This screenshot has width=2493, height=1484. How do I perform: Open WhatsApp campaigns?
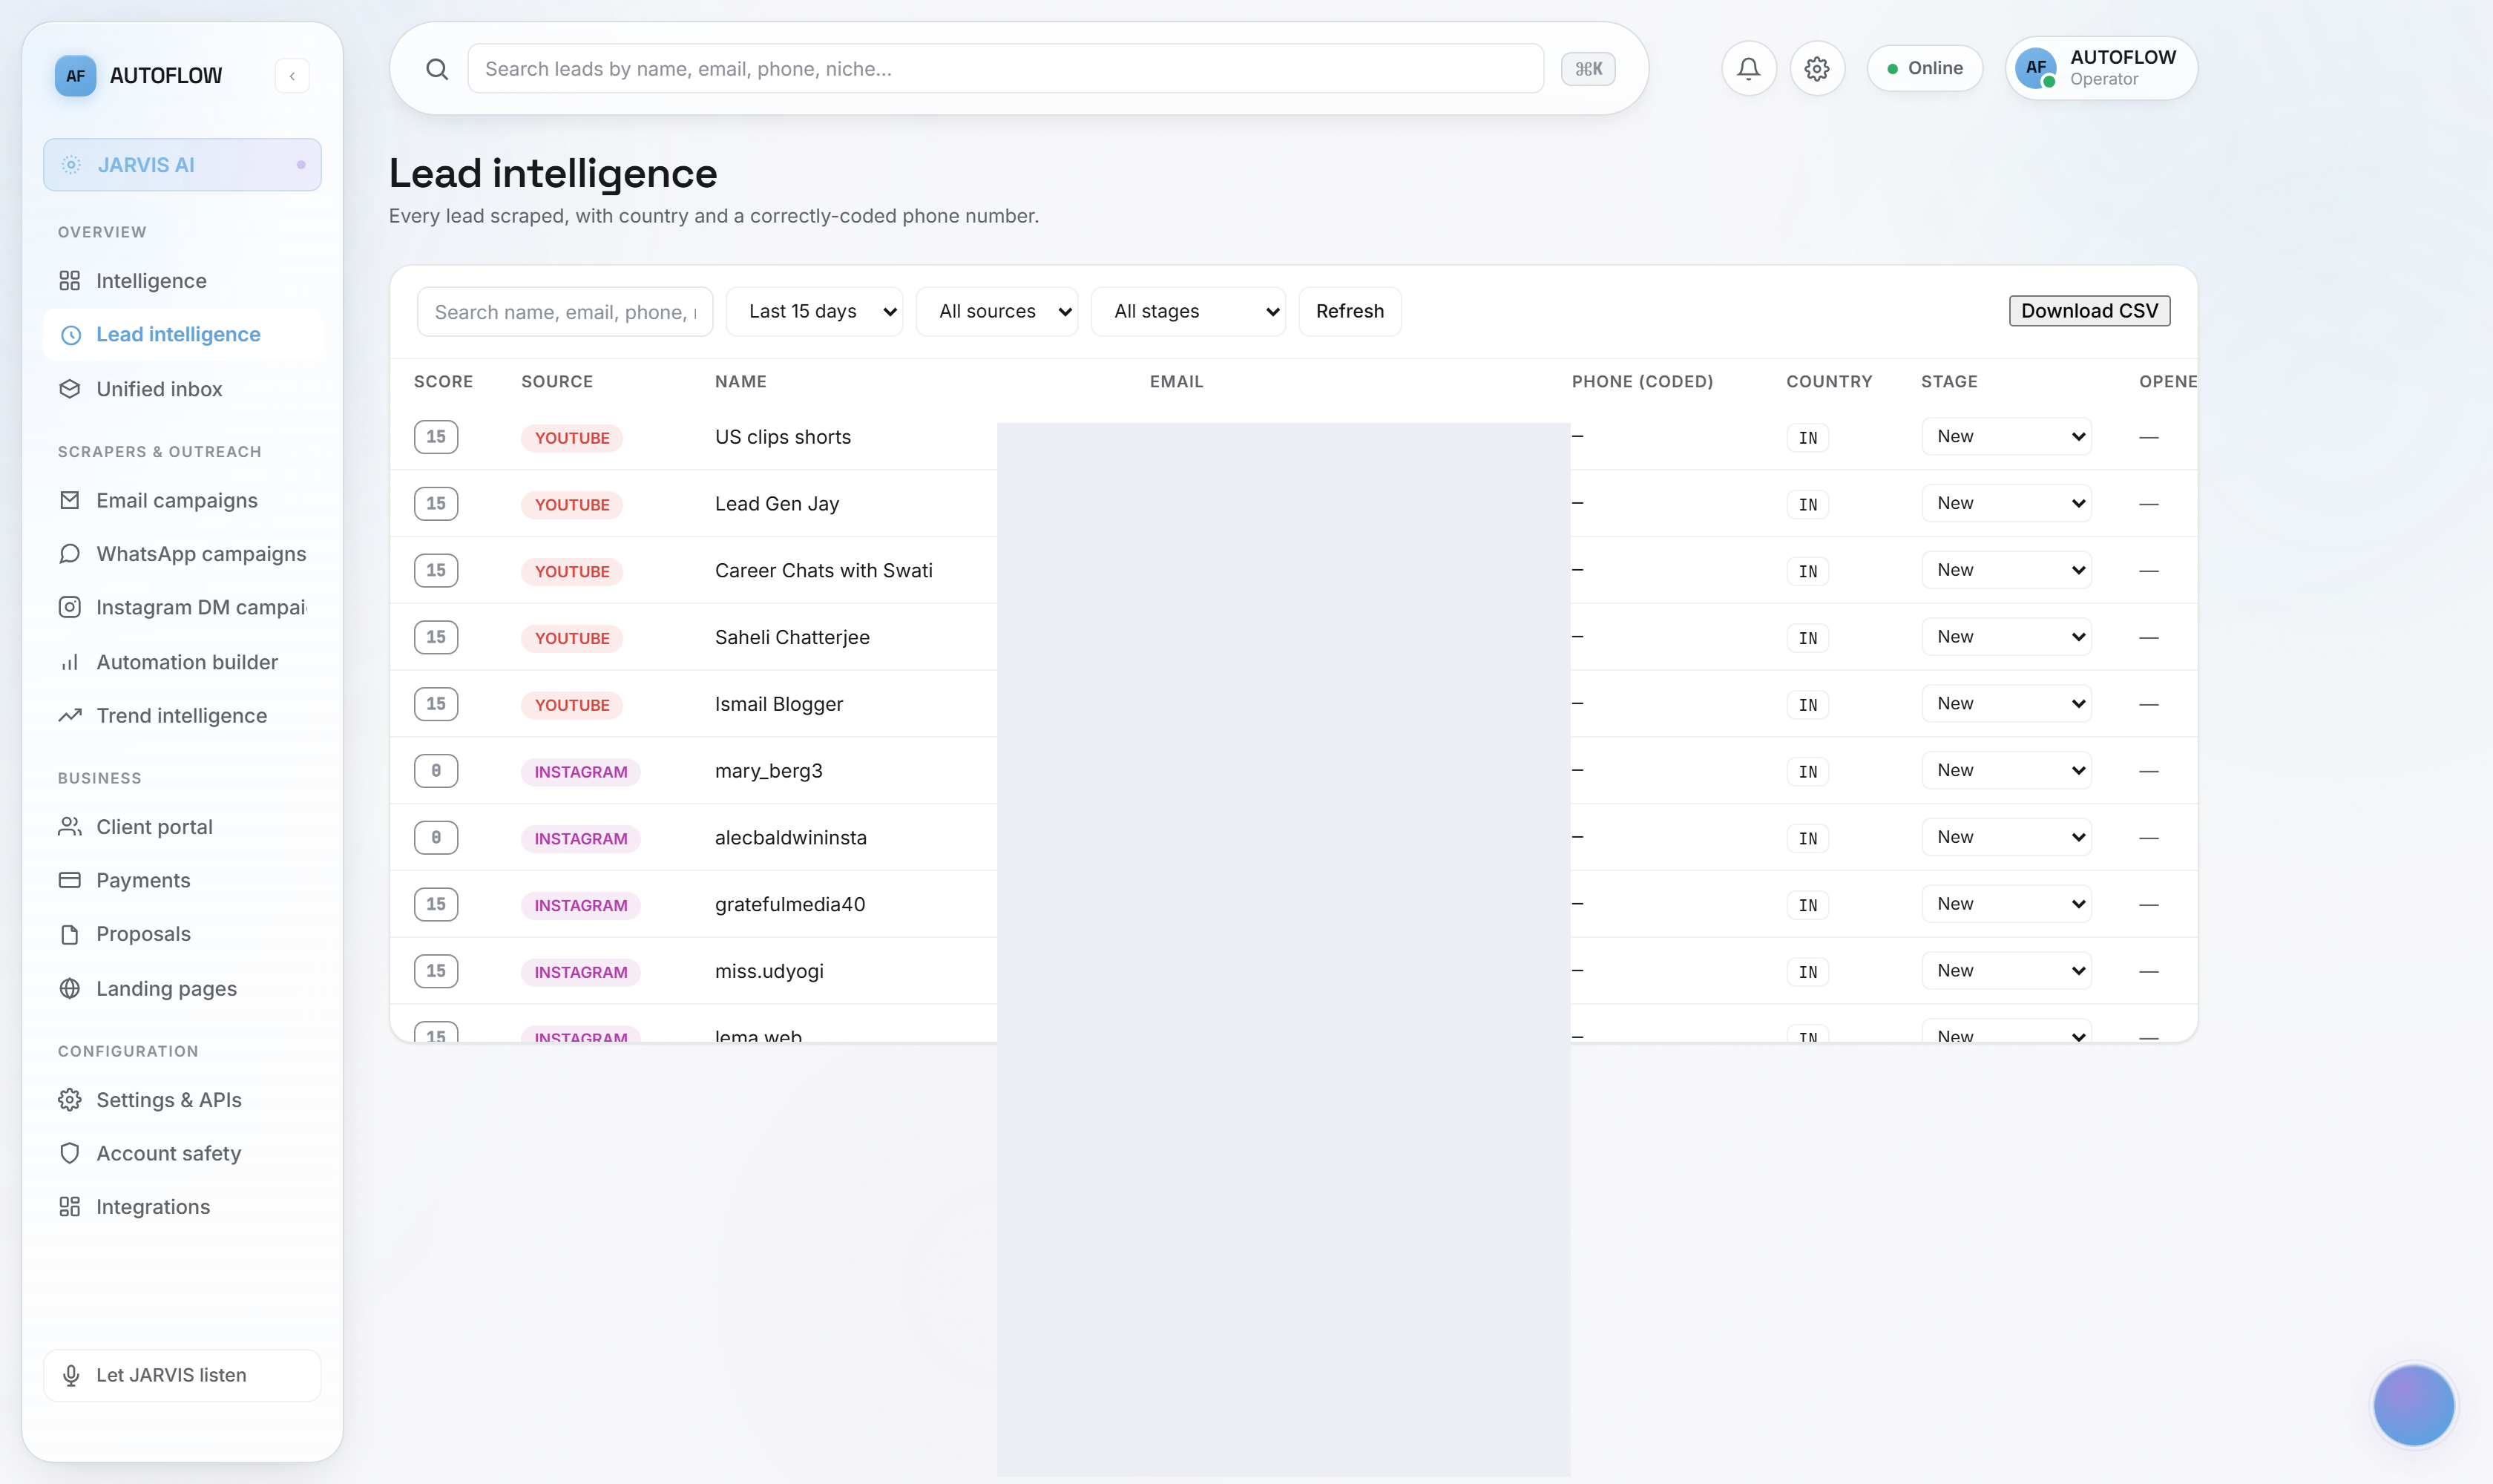coord(182,554)
